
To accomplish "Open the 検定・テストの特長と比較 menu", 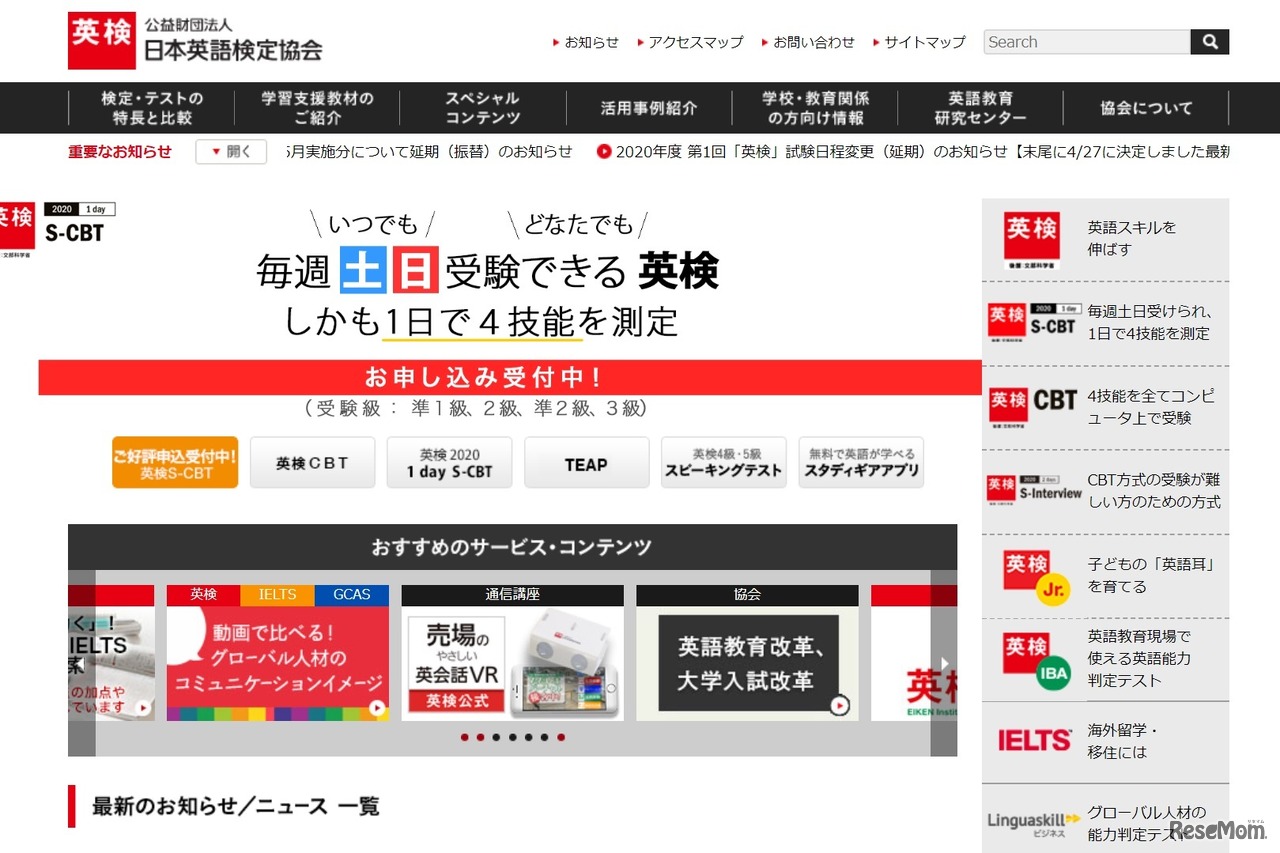I will click(x=152, y=108).
